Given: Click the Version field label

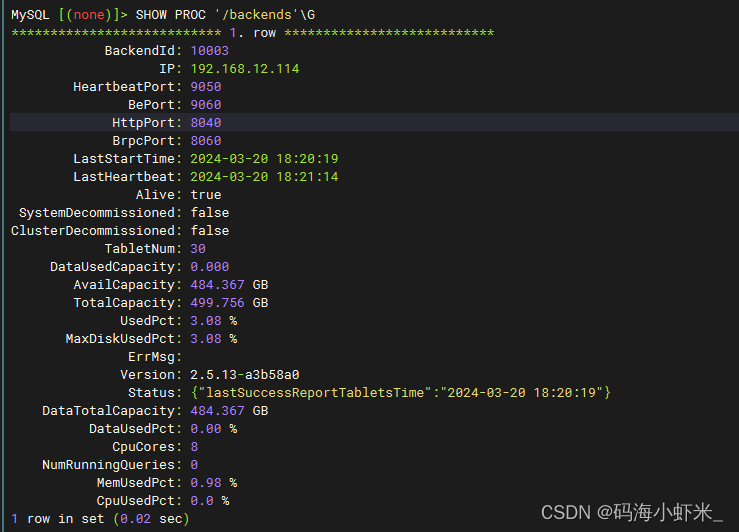Looking at the screenshot, I should pyautogui.click(x=151, y=375).
